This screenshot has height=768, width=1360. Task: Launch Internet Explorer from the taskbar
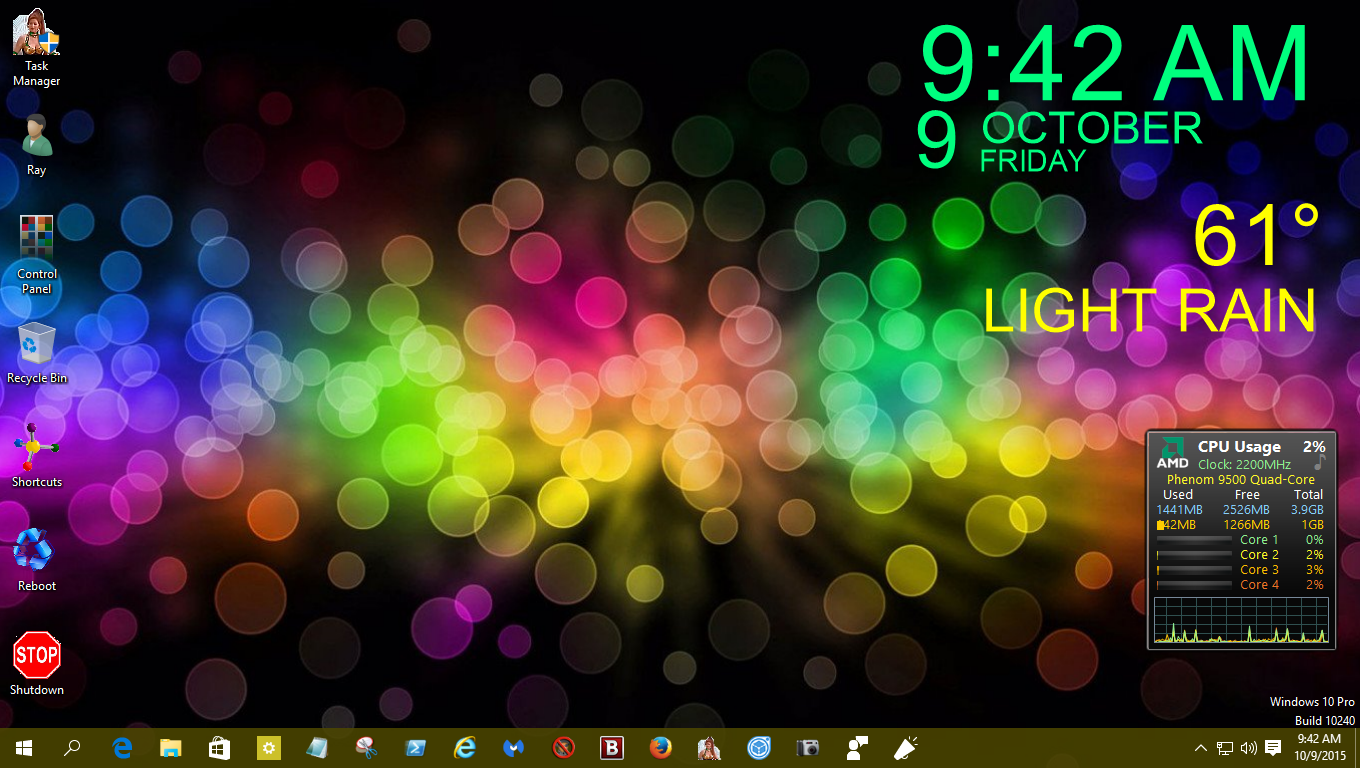(x=464, y=747)
